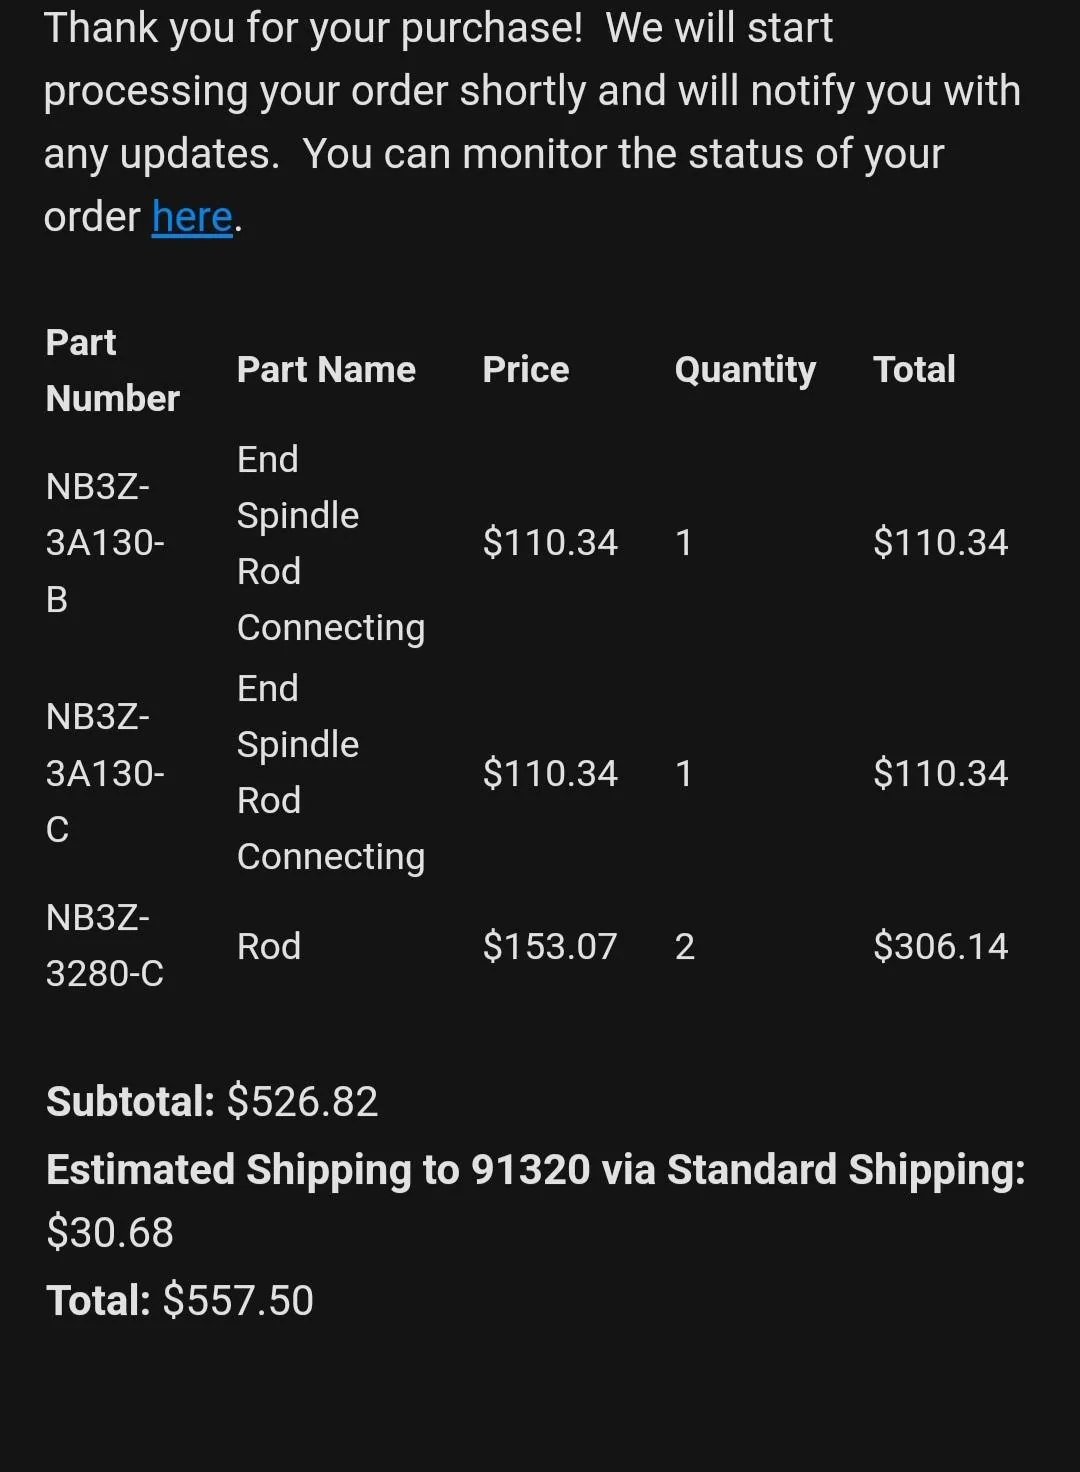Image resolution: width=1080 pixels, height=1472 pixels.
Task: Click the first End Spindle Rod Connecting name
Action: point(331,543)
